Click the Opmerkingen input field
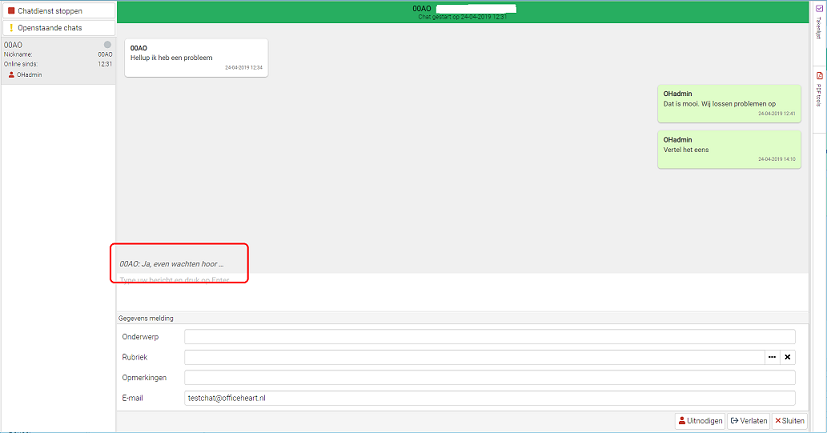The width and height of the screenshot is (827, 433). coord(489,378)
